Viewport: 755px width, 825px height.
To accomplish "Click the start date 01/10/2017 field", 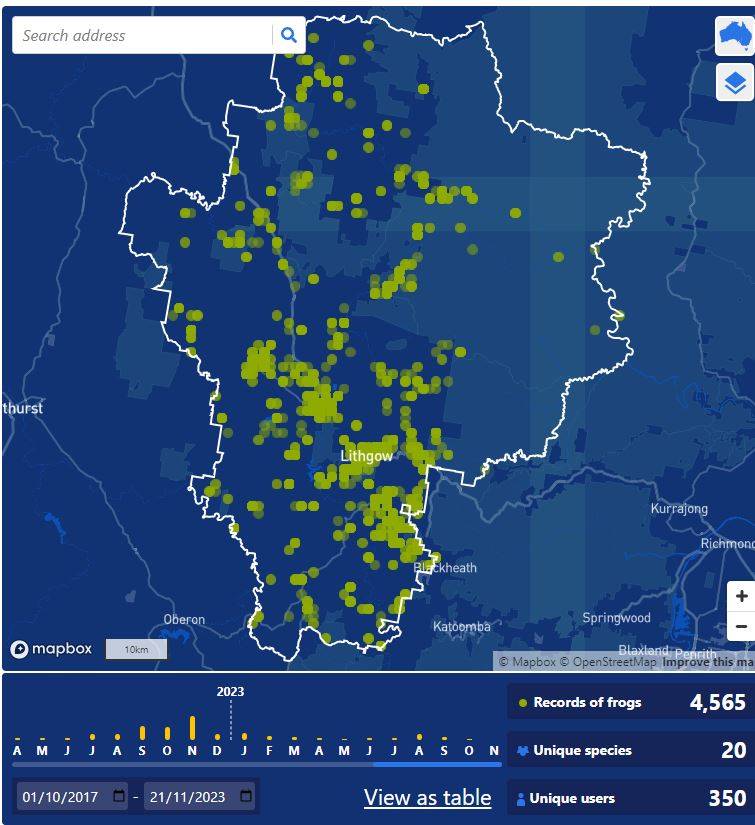I will pyautogui.click(x=73, y=797).
